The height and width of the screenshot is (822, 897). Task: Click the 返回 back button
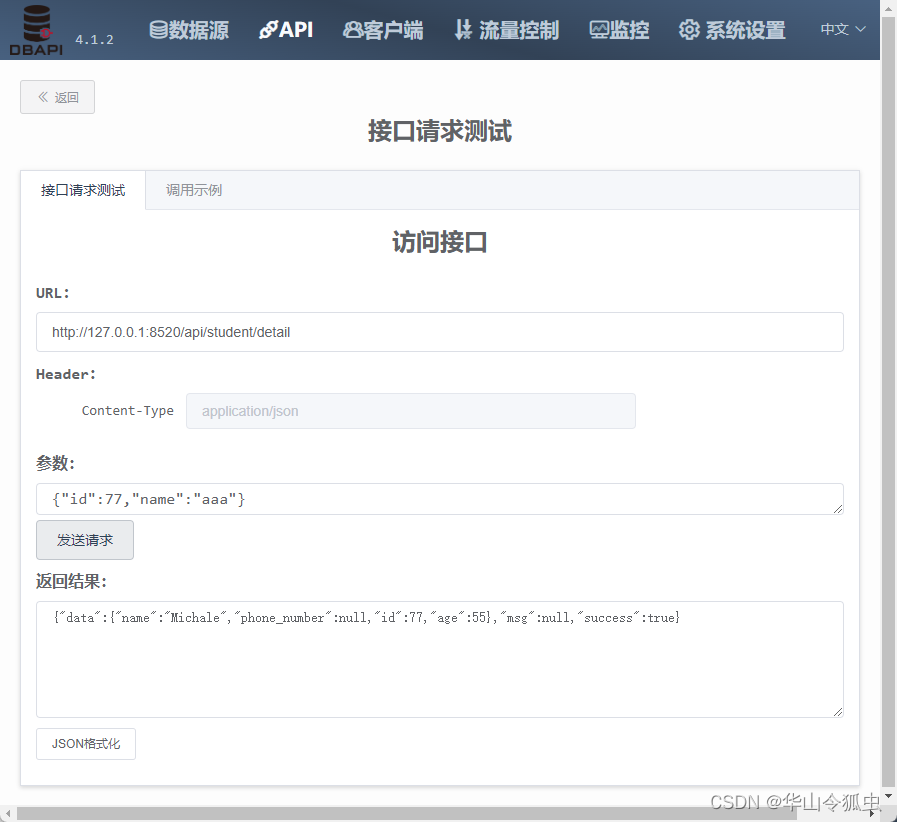click(x=57, y=96)
